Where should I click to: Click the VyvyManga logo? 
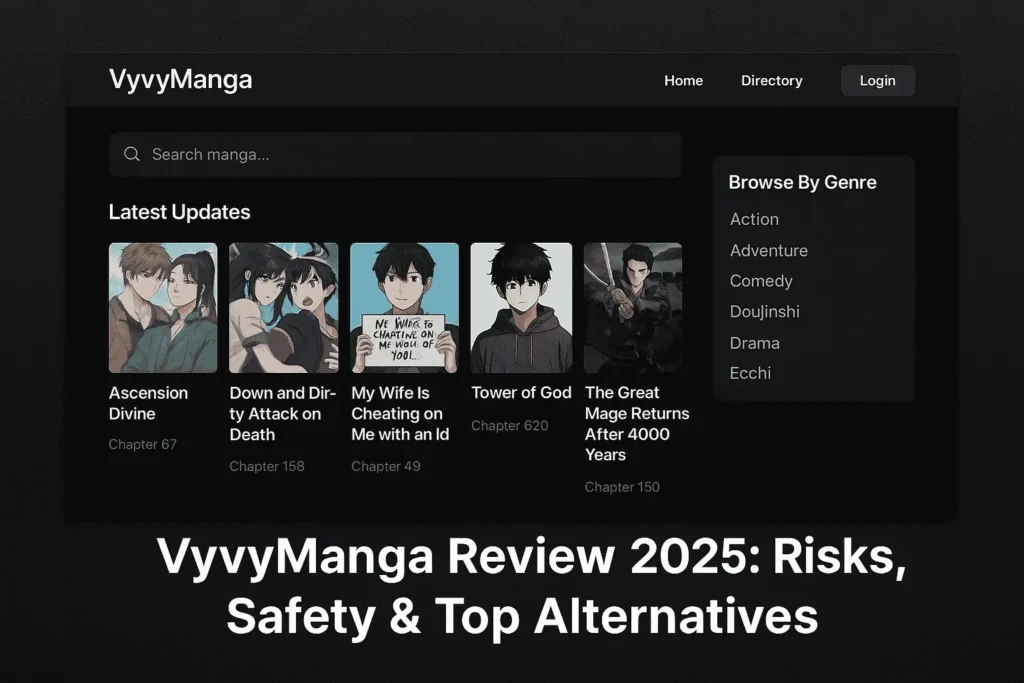(x=180, y=80)
